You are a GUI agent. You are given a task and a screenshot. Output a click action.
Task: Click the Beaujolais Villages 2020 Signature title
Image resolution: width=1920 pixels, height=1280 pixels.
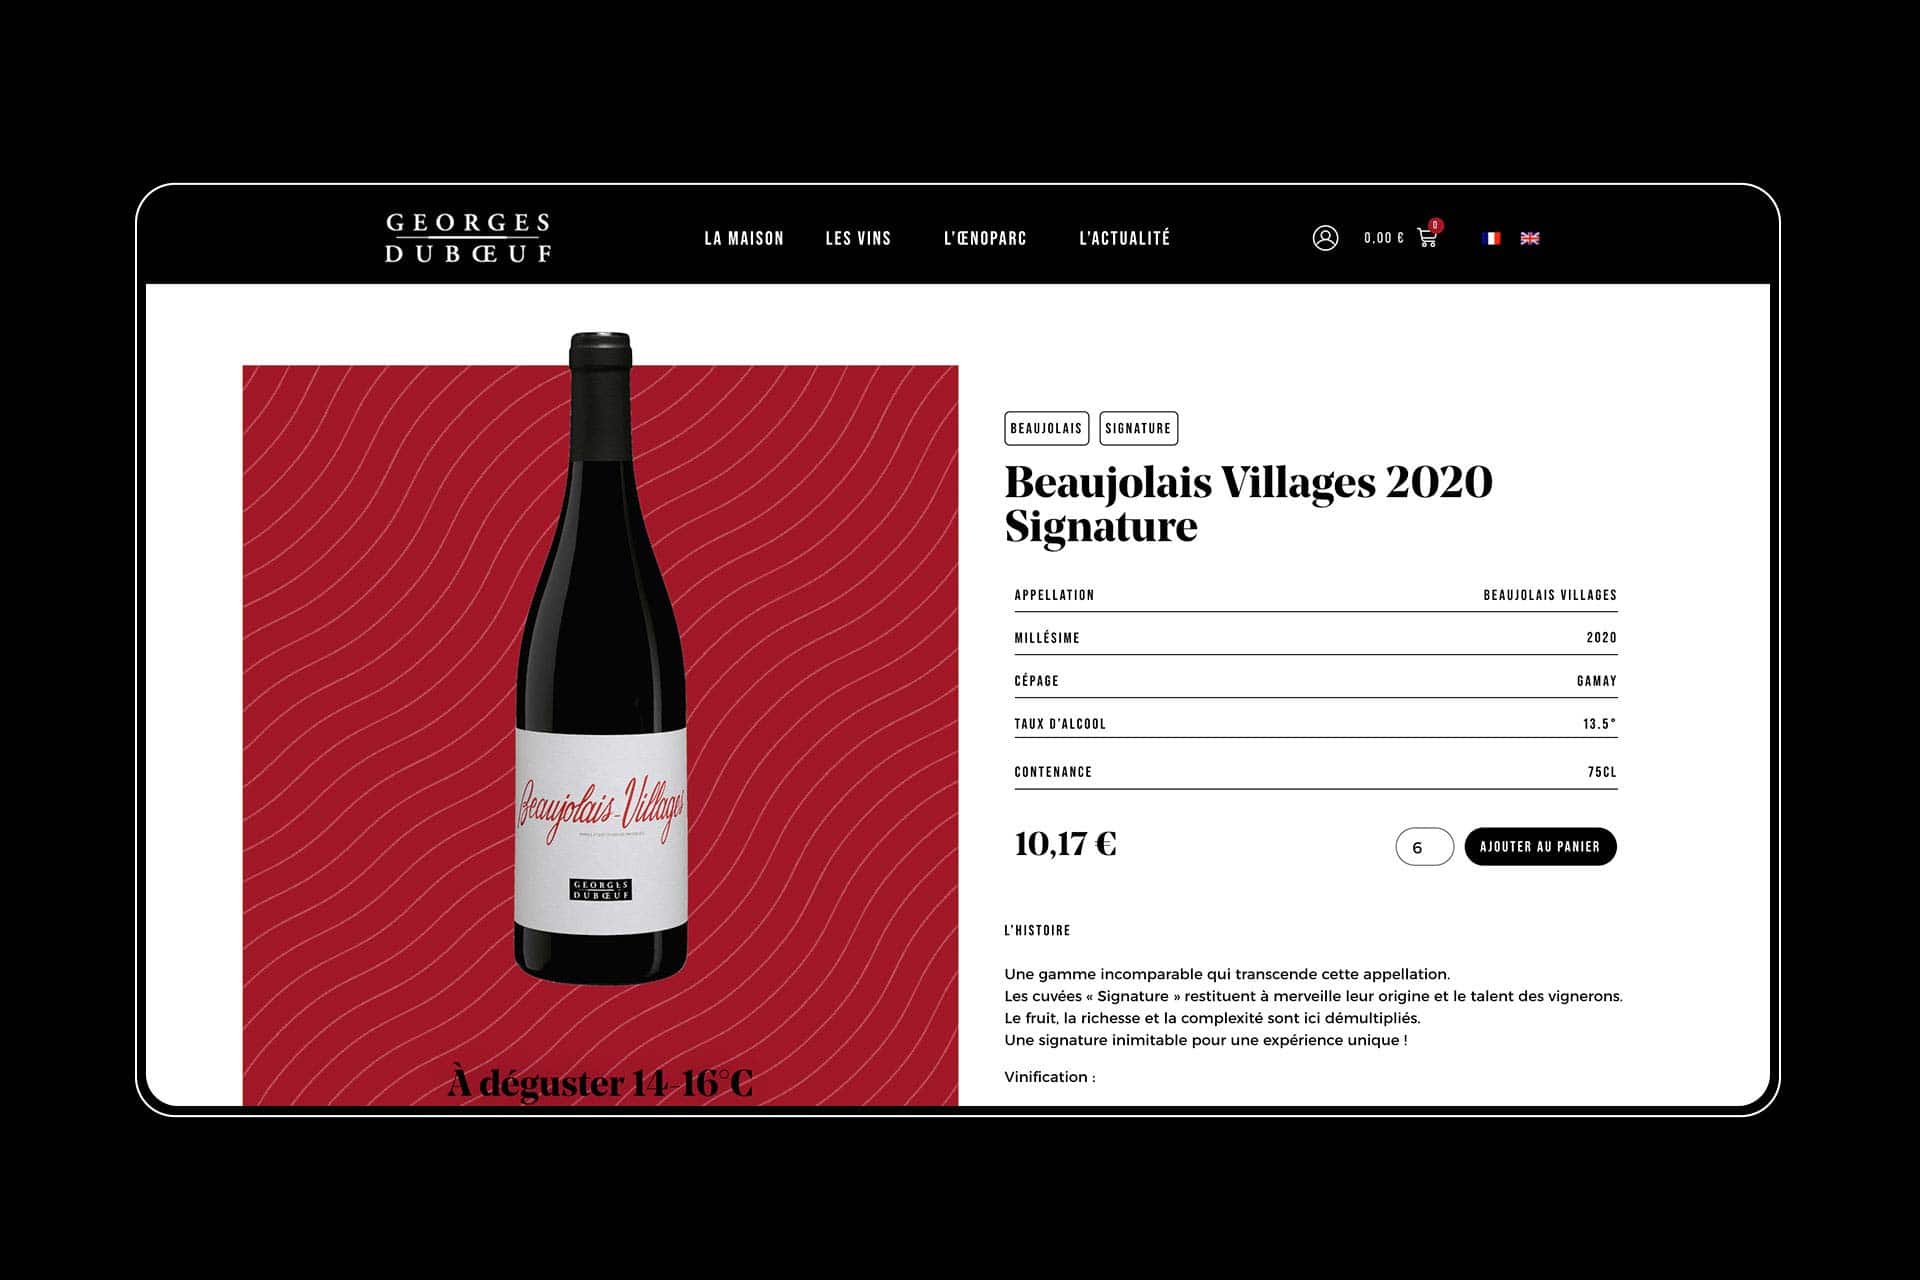[x=1248, y=504]
